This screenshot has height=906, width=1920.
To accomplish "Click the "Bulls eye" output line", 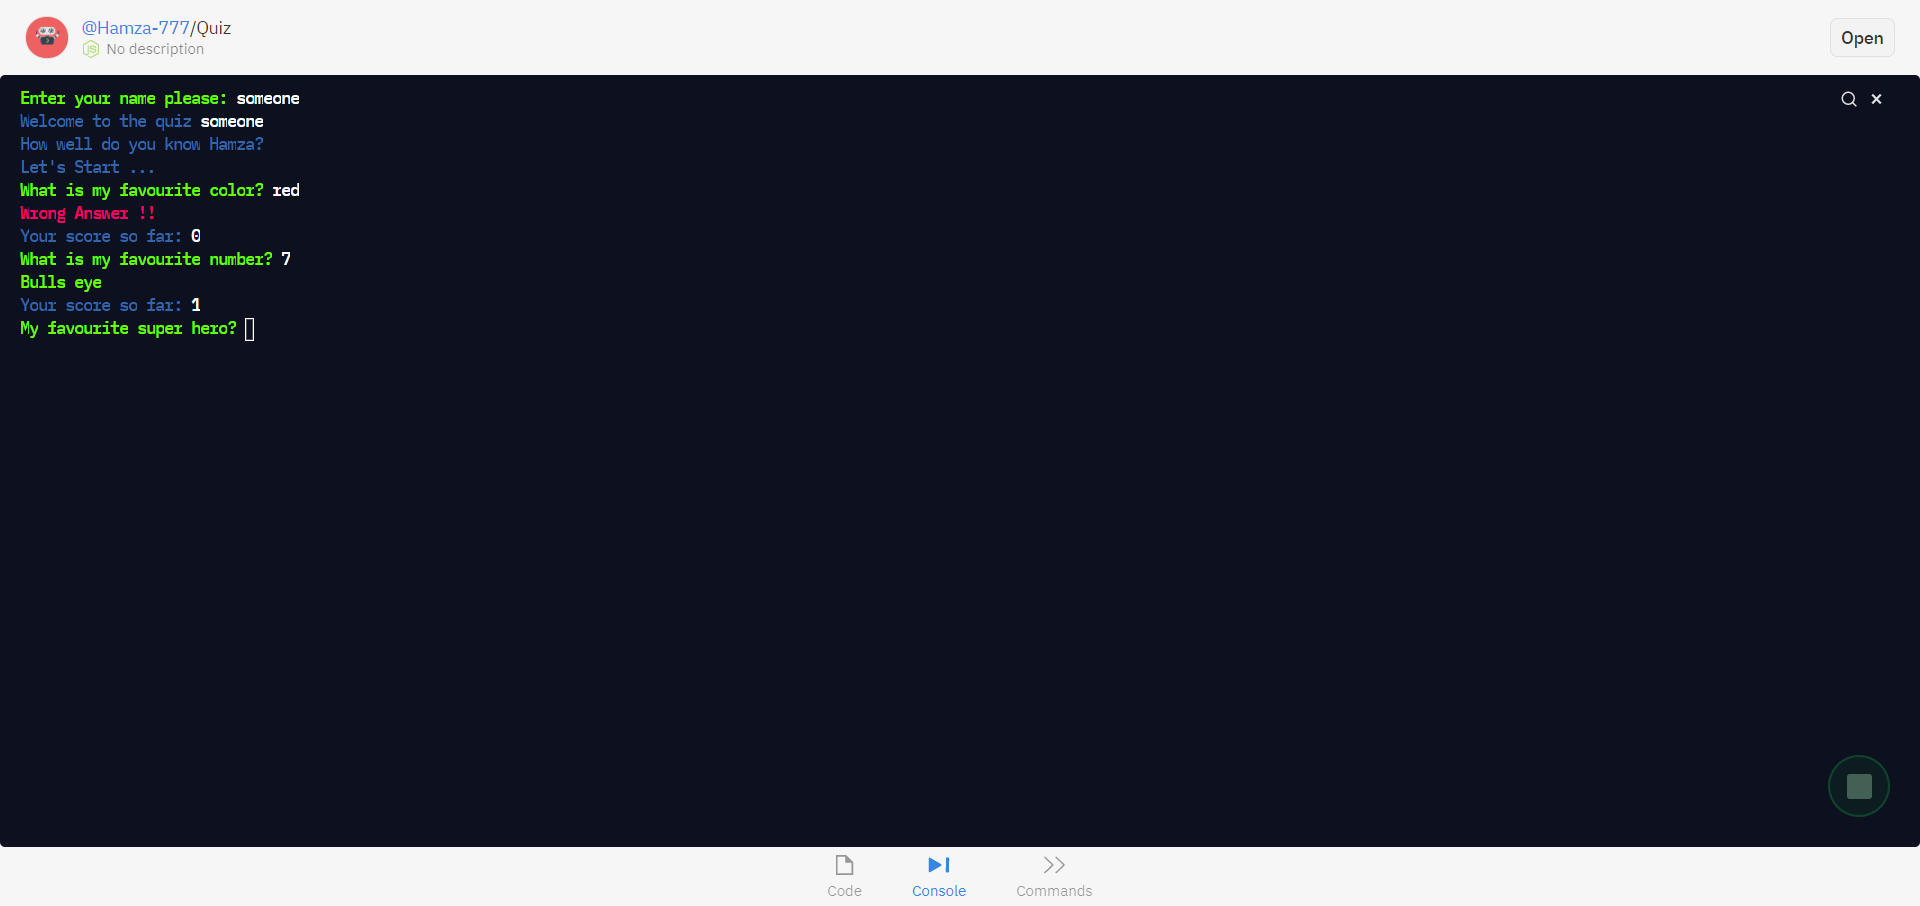I will tap(61, 282).
